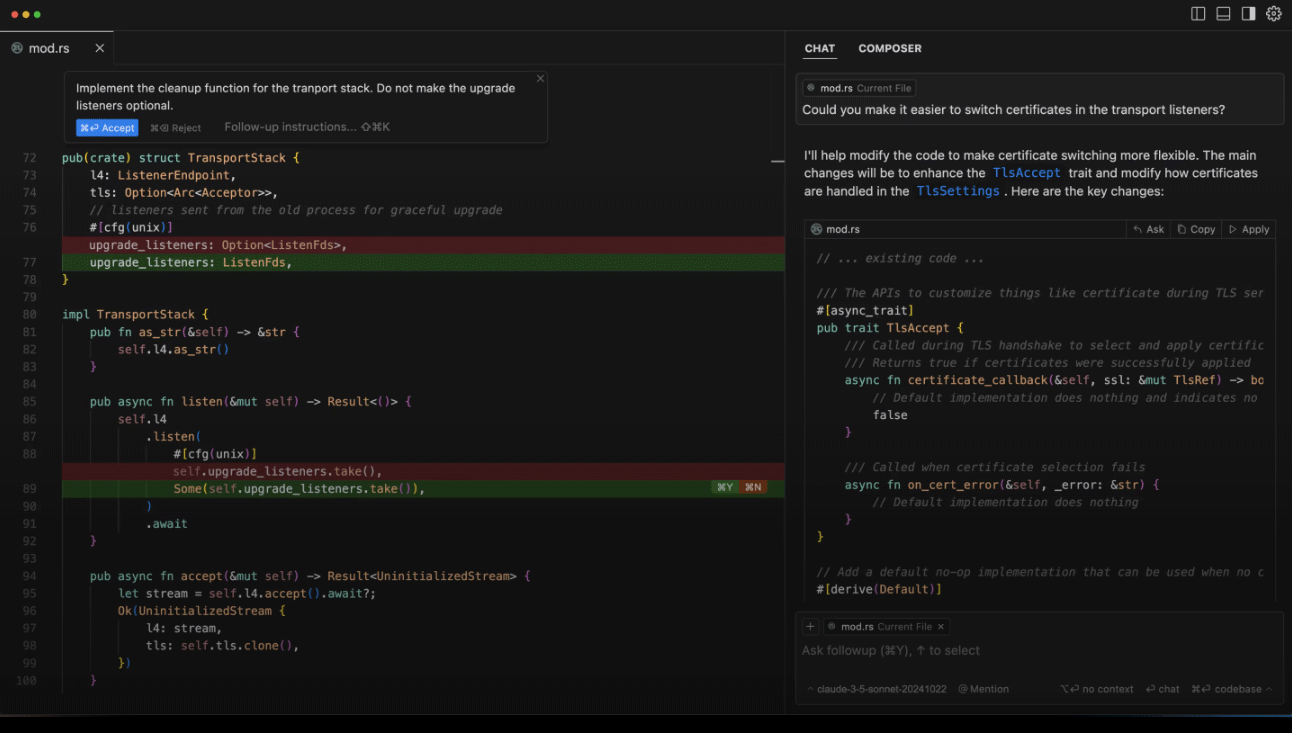Accept the diff hunk with ⌘Y button
This screenshot has height=733, width=1292.
pyautogui.click(x=724, y=488)
